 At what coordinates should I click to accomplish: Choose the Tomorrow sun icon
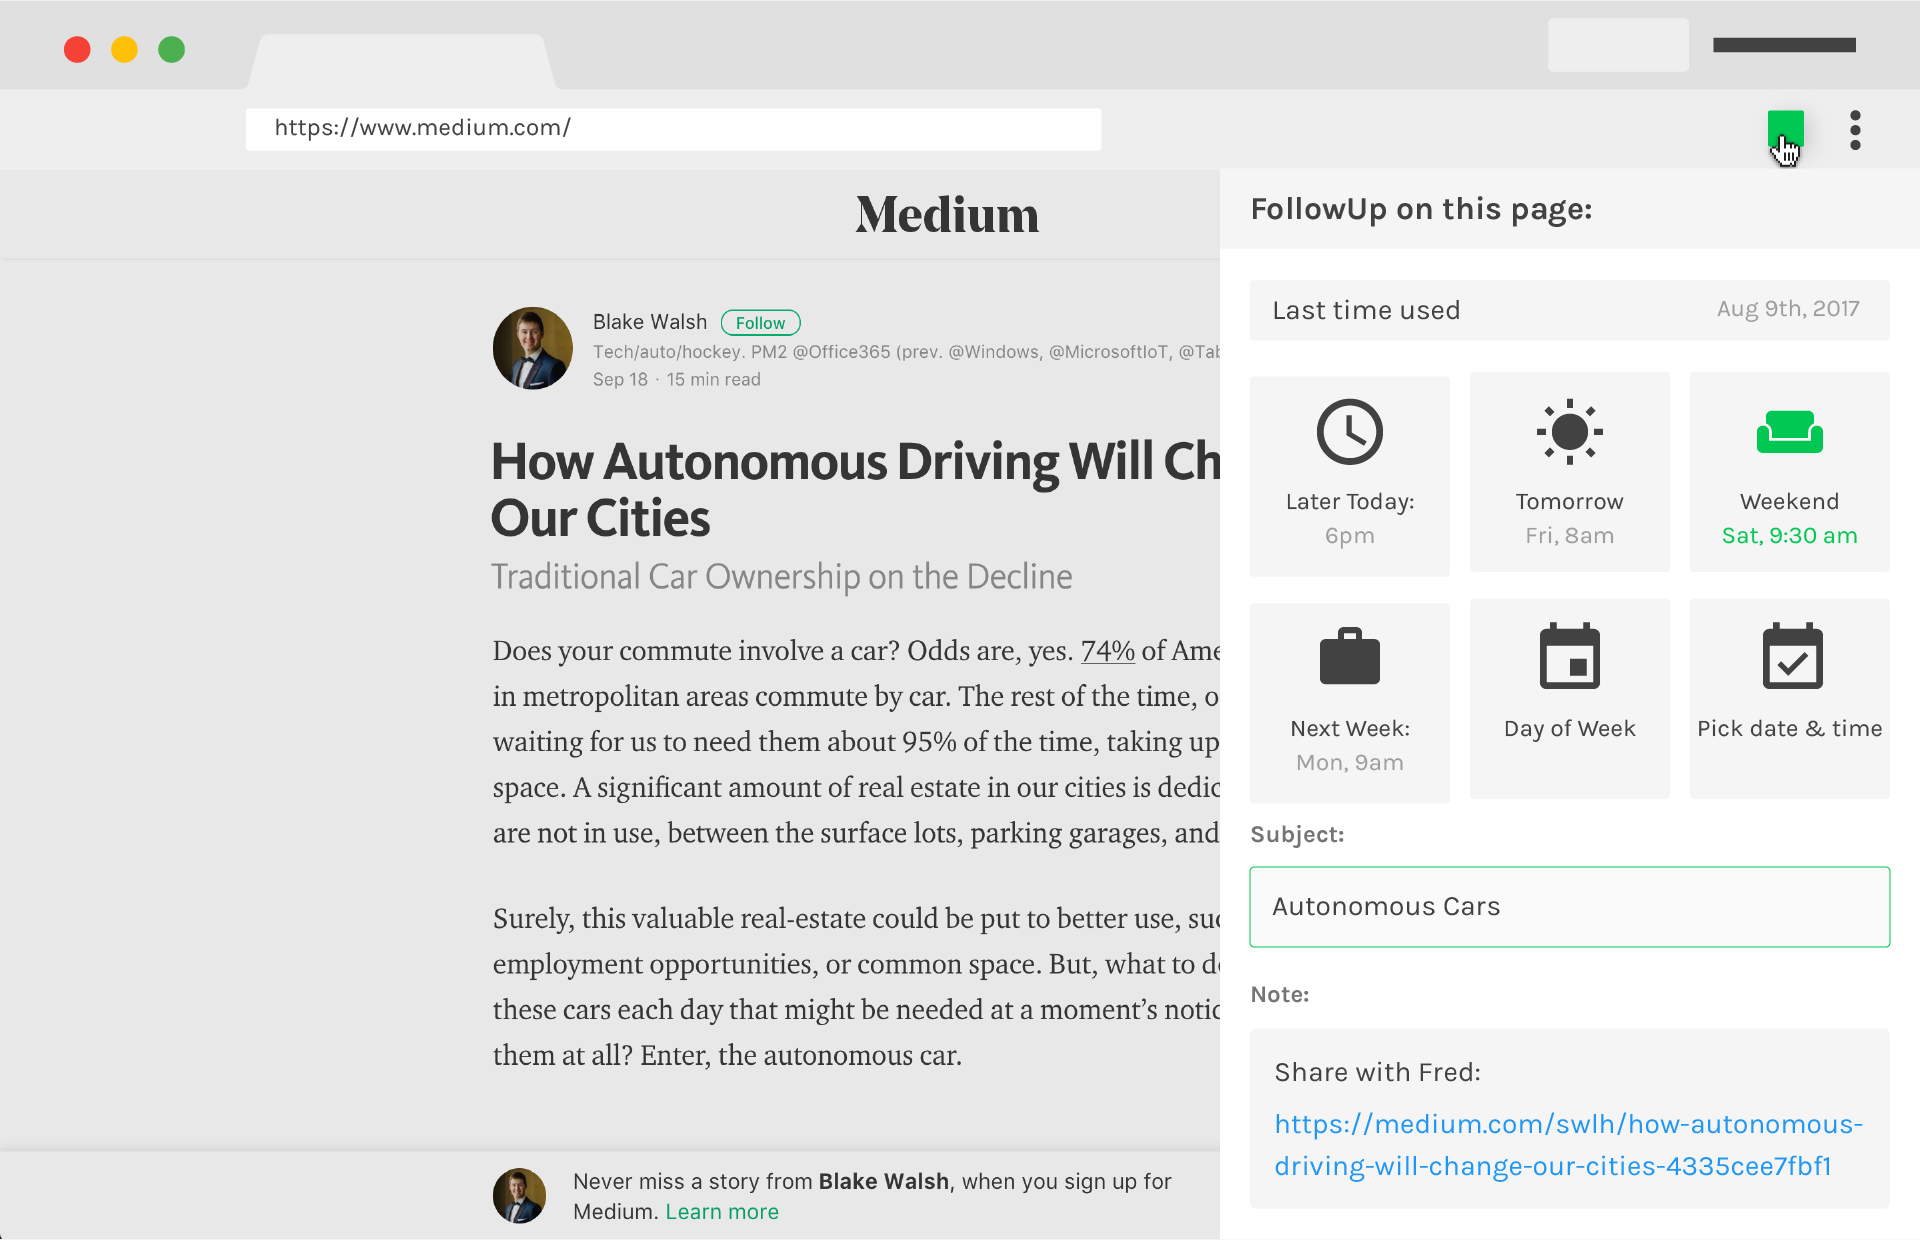click(1569, 432)
